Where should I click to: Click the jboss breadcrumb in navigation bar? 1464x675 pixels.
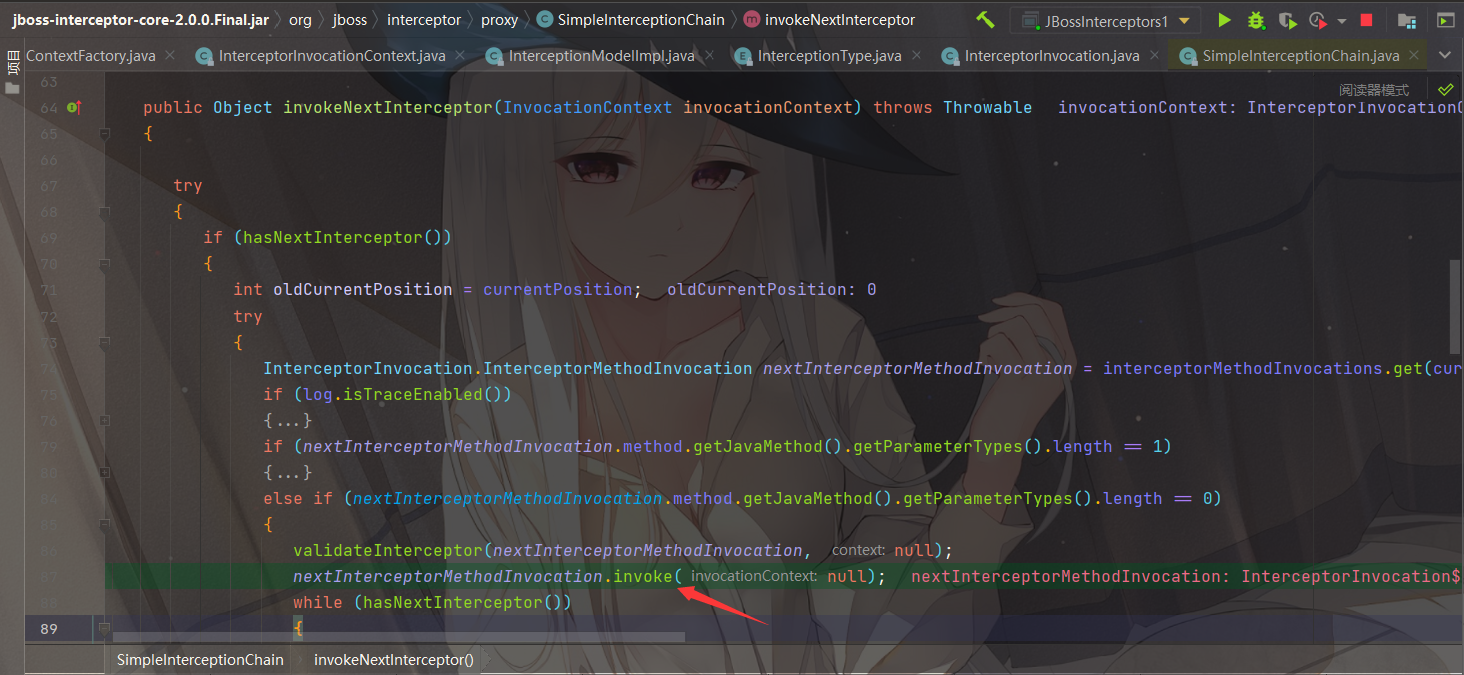[349, 20]
